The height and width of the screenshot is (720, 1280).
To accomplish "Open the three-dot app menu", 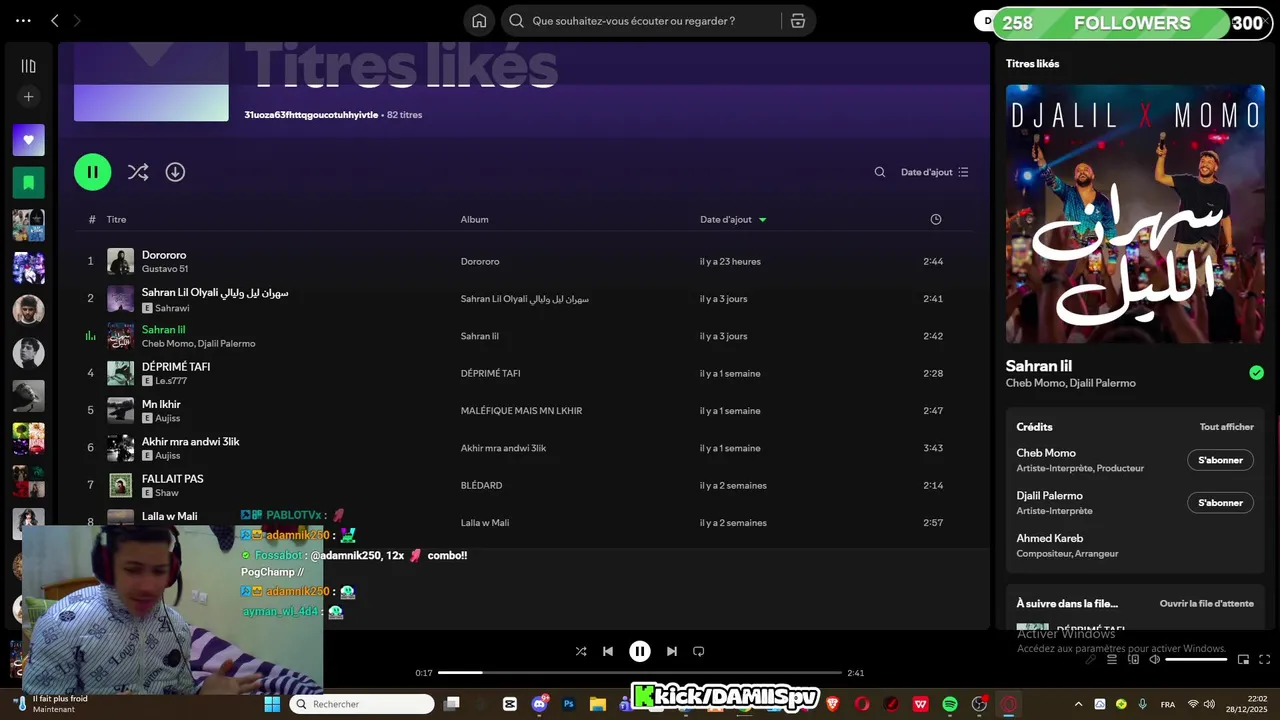I will 23,20.
